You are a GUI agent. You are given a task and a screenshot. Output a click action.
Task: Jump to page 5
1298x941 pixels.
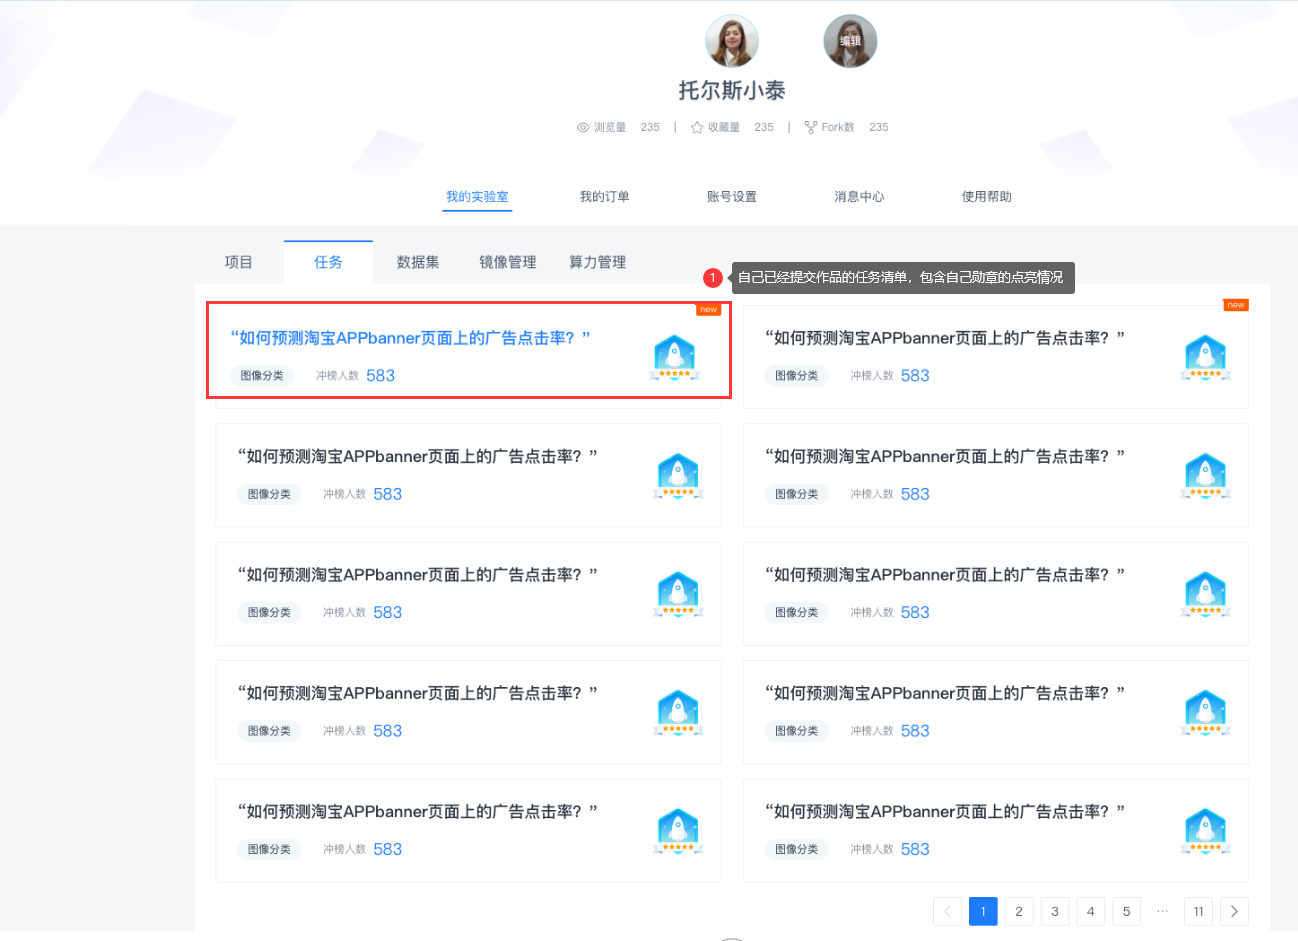coord(1127,911)
